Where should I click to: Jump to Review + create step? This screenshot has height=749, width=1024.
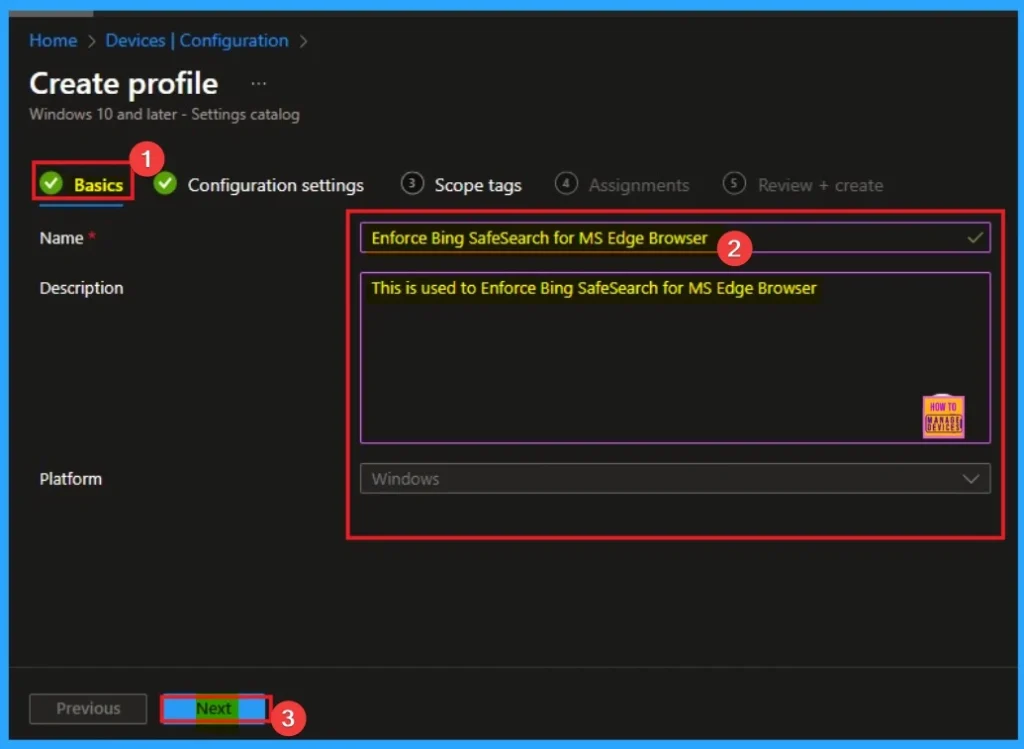tap(803, 185)
